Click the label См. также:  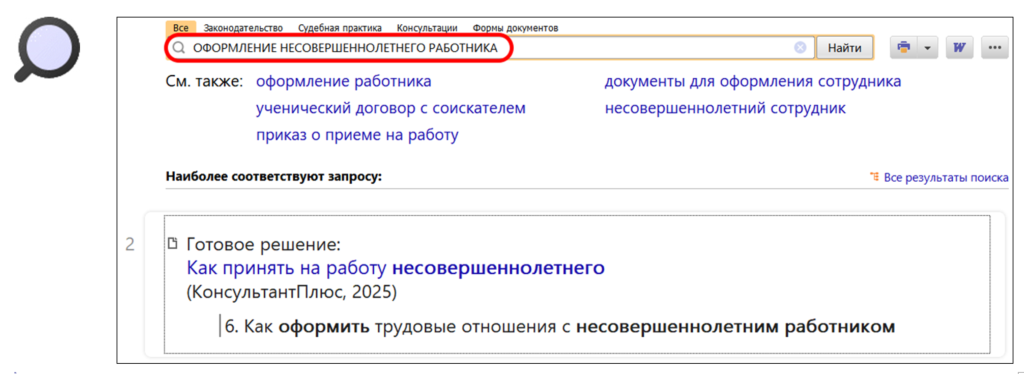(204, 82)
